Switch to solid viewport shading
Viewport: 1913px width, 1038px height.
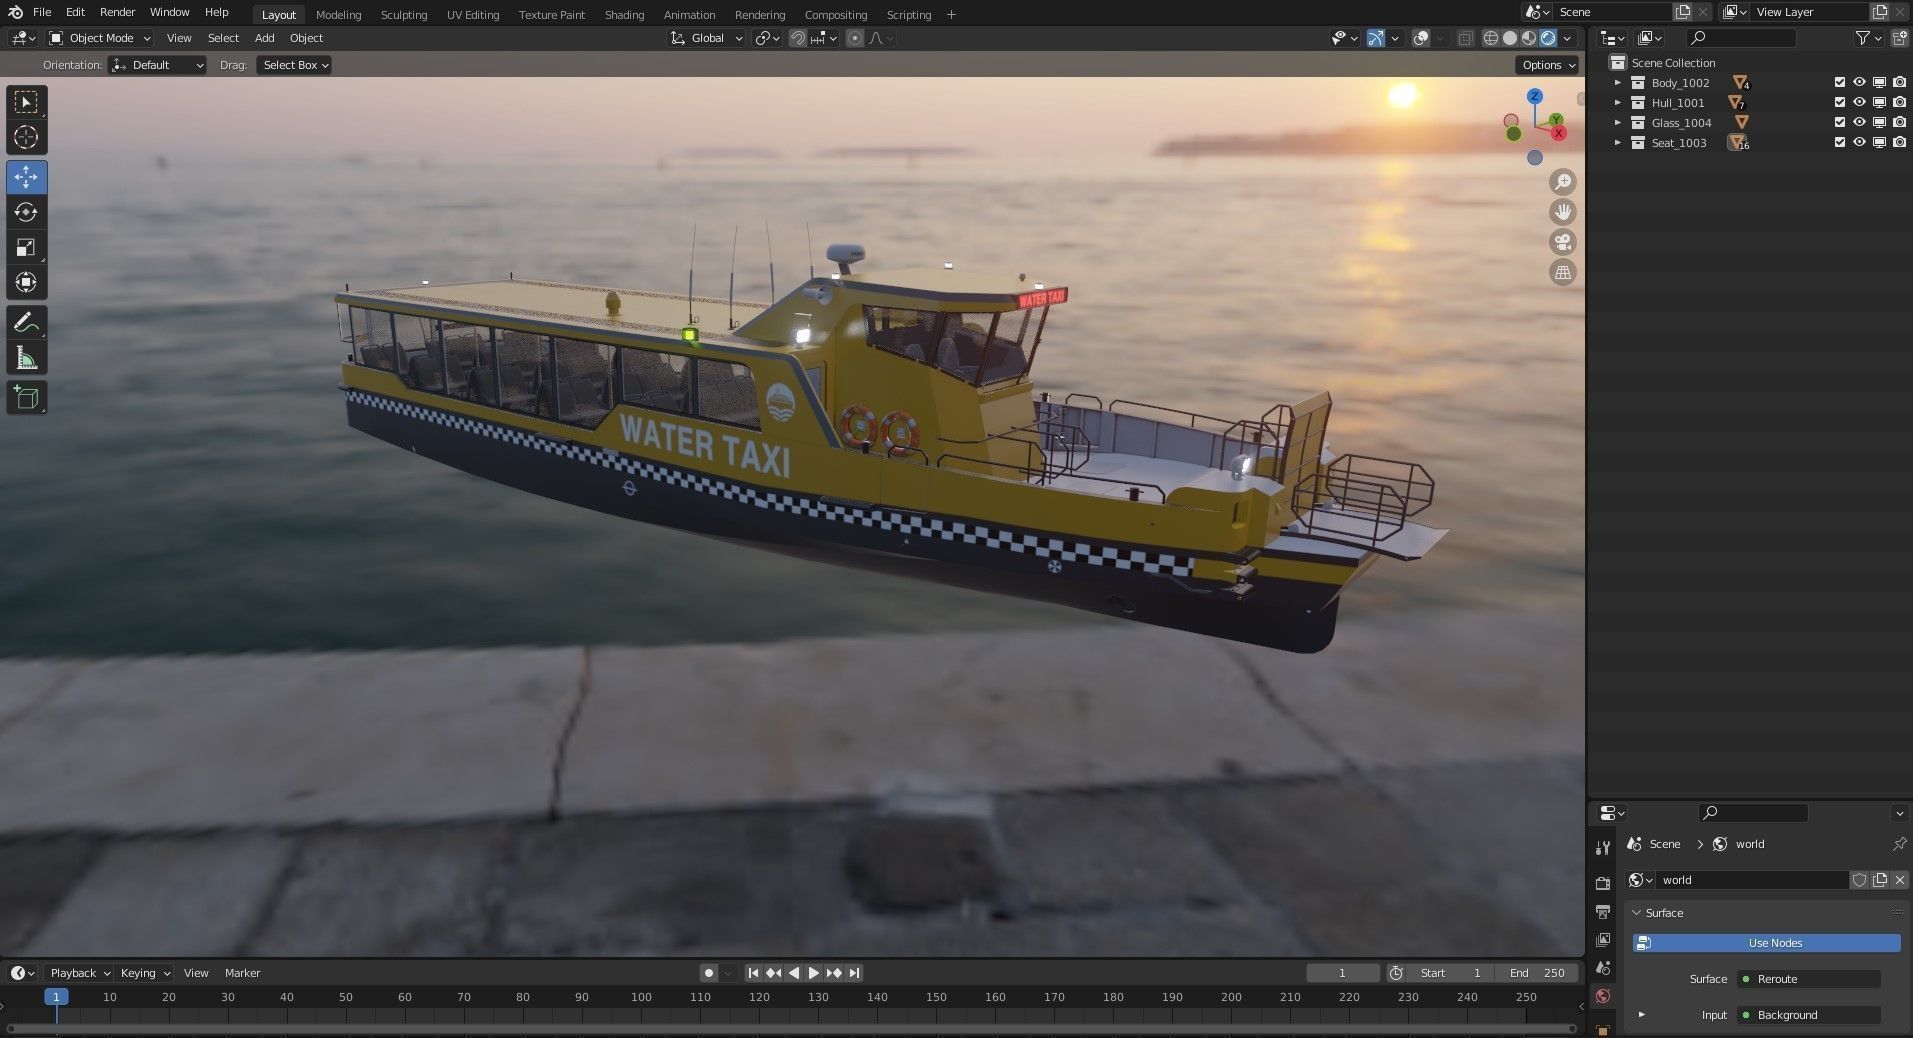[x=1510, y=38]
